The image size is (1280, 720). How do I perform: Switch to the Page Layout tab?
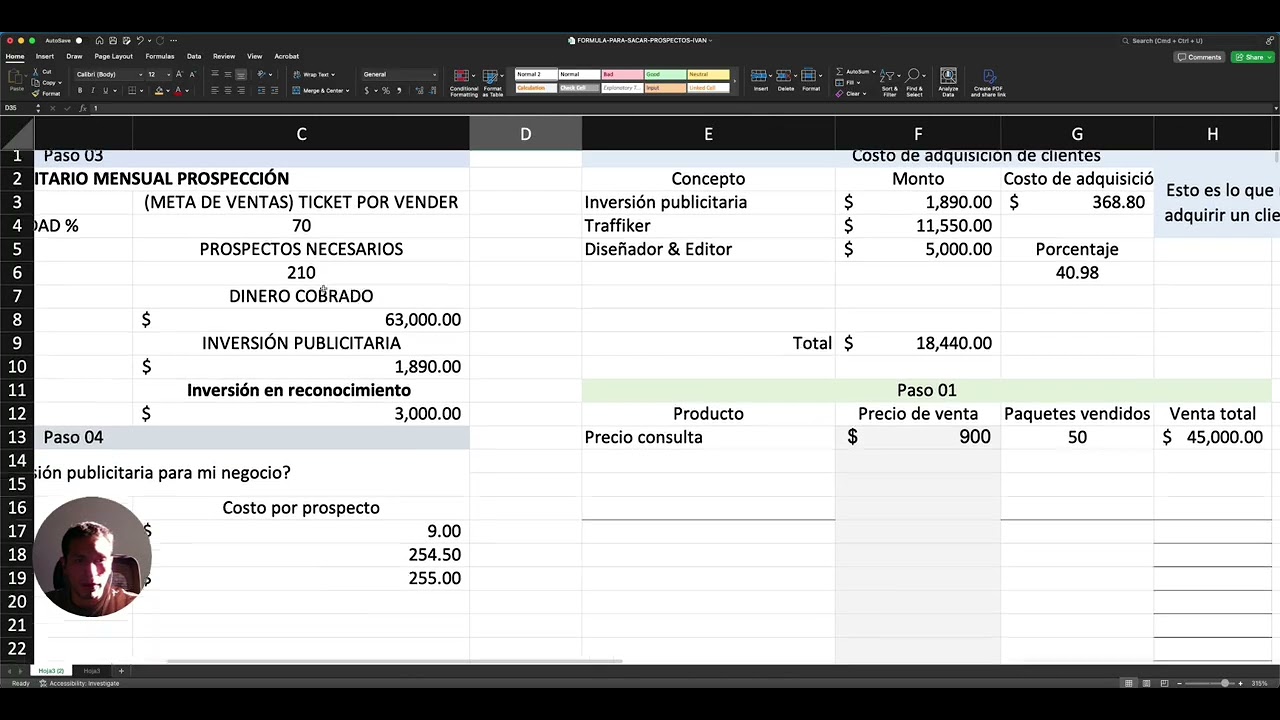pyautogui.click(x=113, y=56)
